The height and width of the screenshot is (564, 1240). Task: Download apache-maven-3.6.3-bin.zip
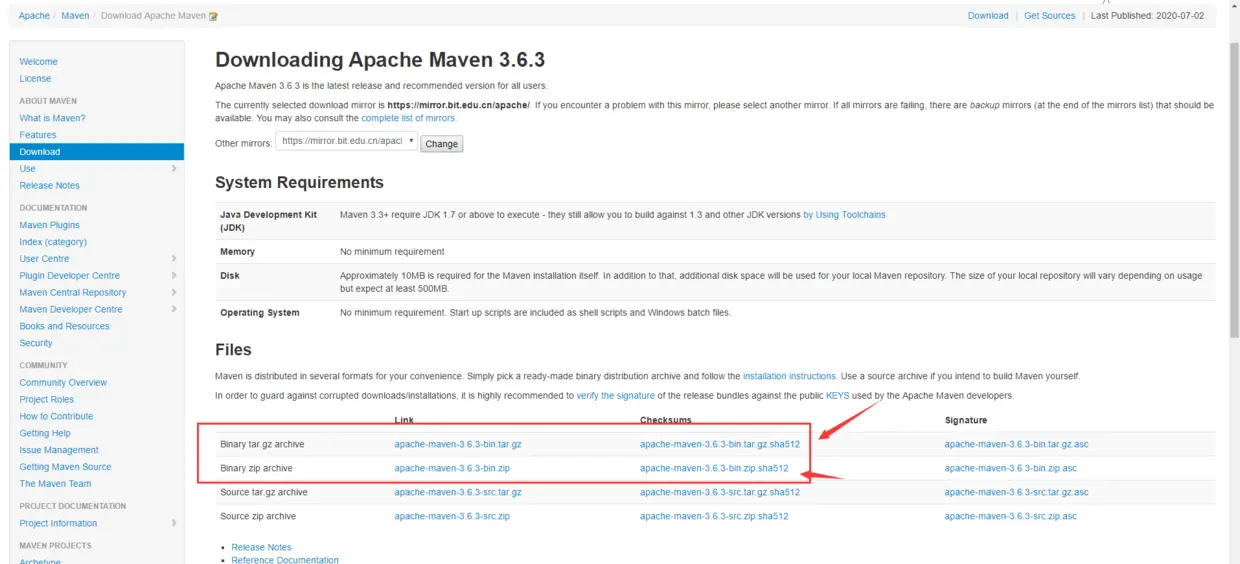click(x=452, y=468)
